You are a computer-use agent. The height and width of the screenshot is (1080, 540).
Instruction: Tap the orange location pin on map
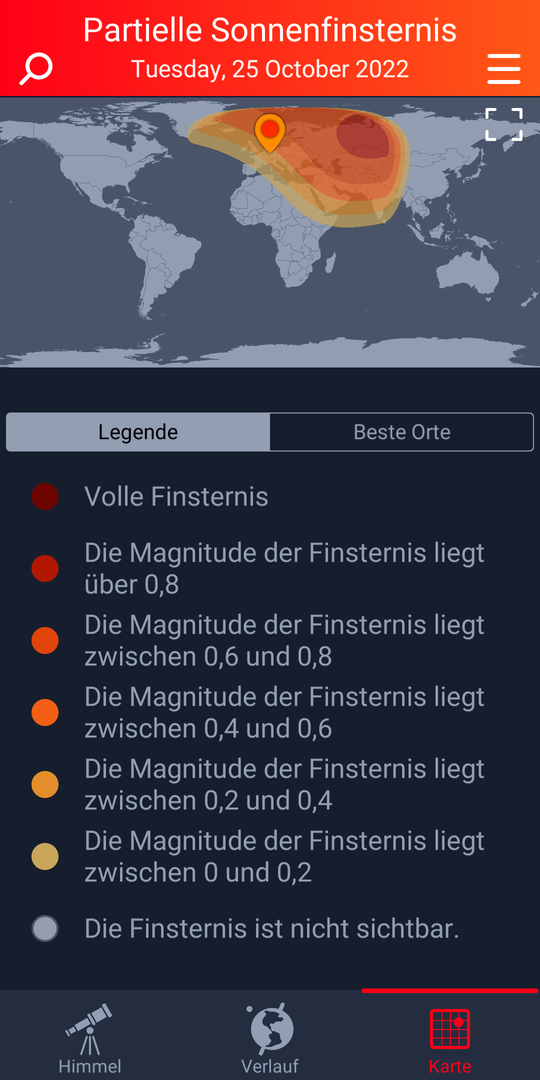[x=270, y=134]
